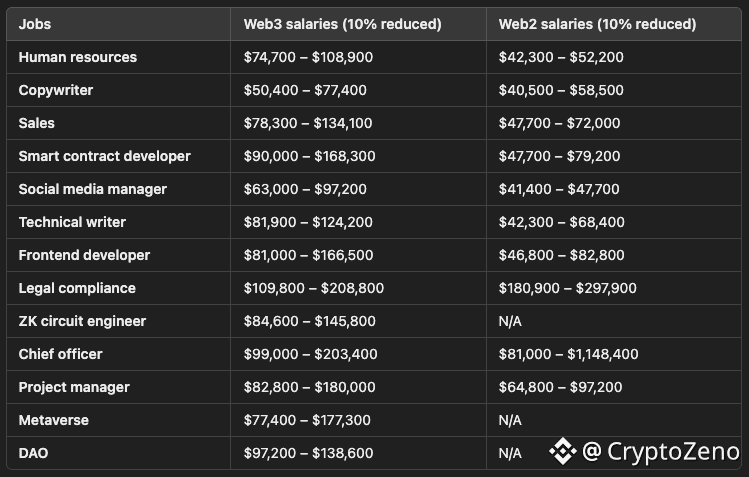Select Frontend developer Web3 salary range
This screenshot has width=749, height=477.
tap(309, 255)
